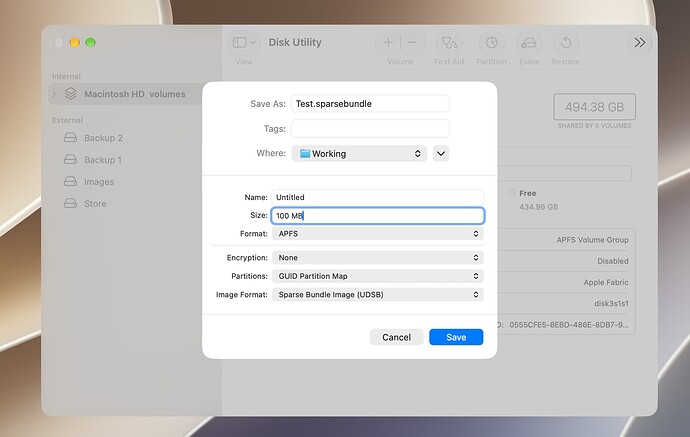This screenshot has width=690, height=437.
Task: Click the Disk Utility window title
Action: click(x=295, y=42)
